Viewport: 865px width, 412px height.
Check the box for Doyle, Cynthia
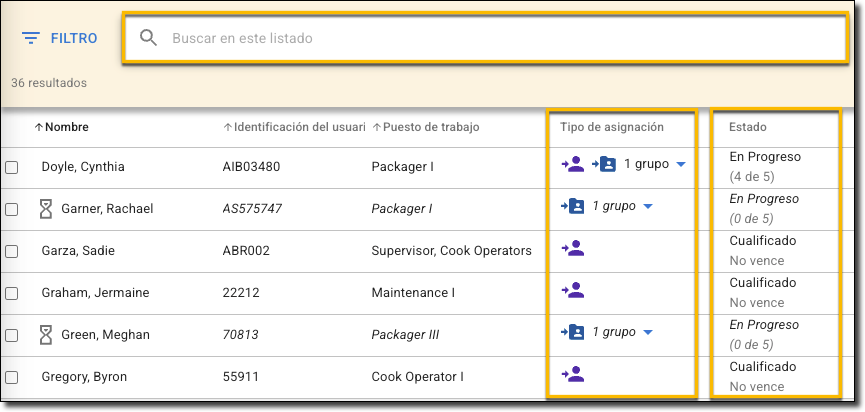(12, 167)
